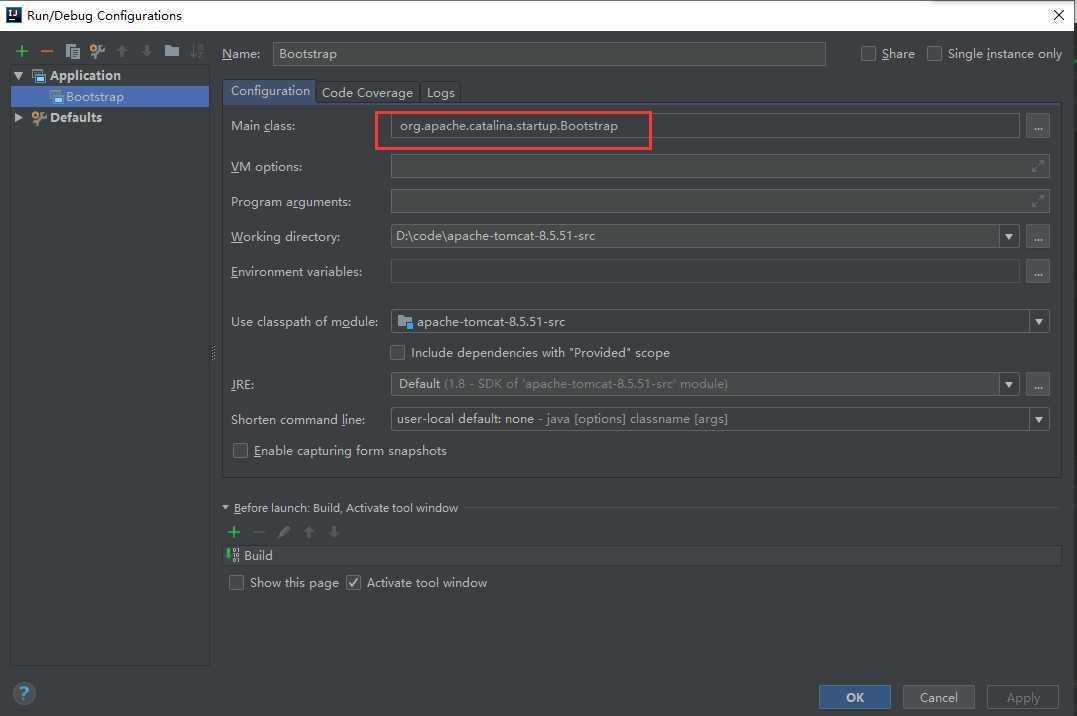
Task: Select the Build task in Before launch list
Action: [x=643, y=555]
